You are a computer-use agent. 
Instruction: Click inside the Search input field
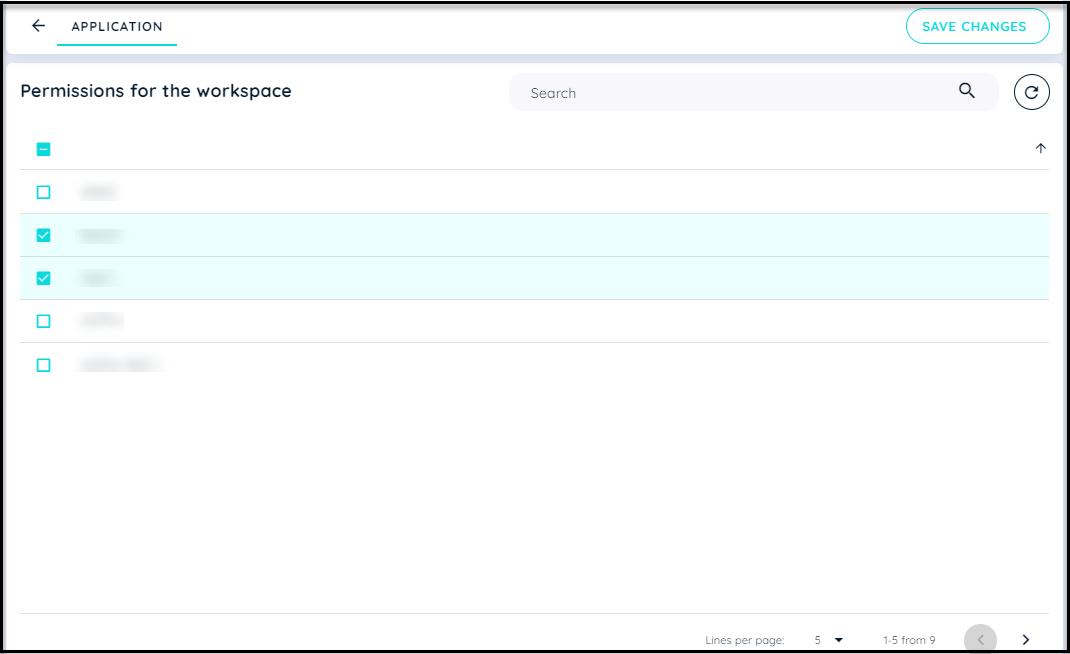[700, 91]
